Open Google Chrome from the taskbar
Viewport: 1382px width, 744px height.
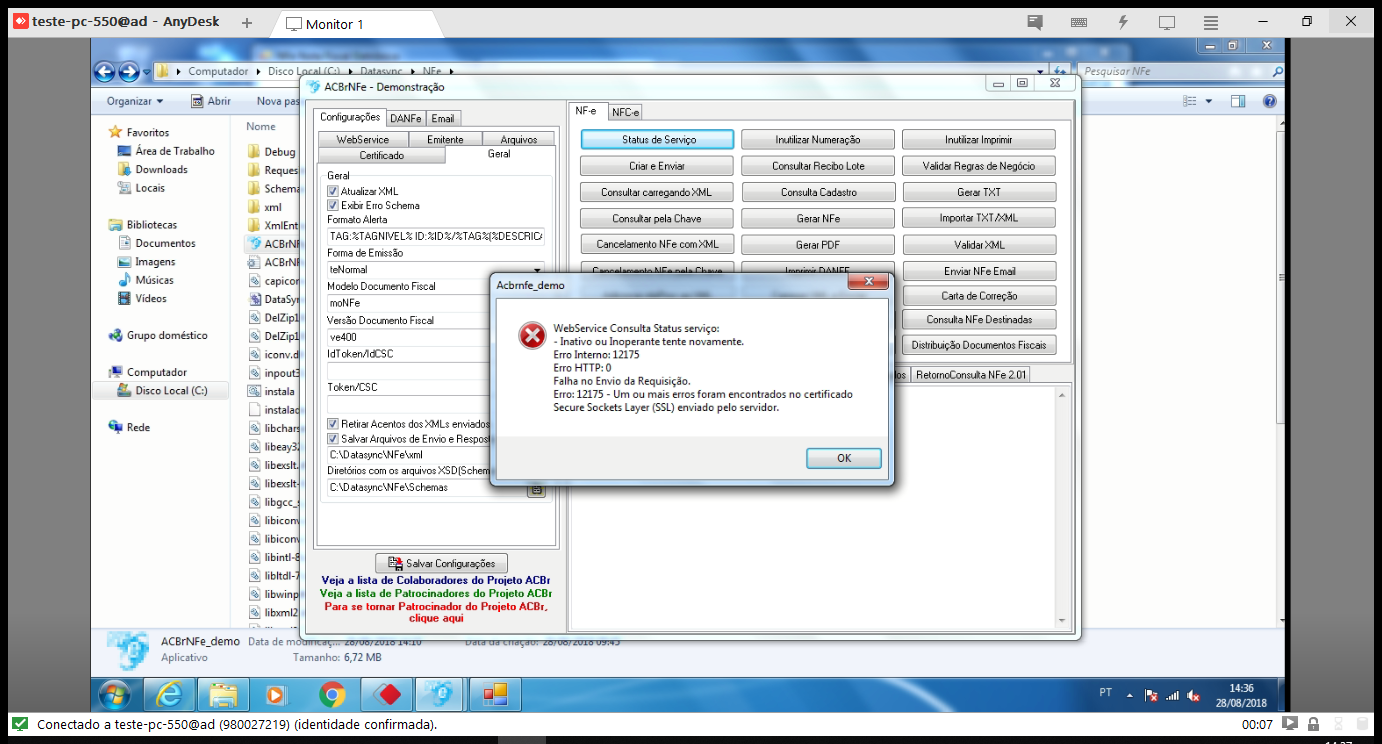[x=332, y=694]
